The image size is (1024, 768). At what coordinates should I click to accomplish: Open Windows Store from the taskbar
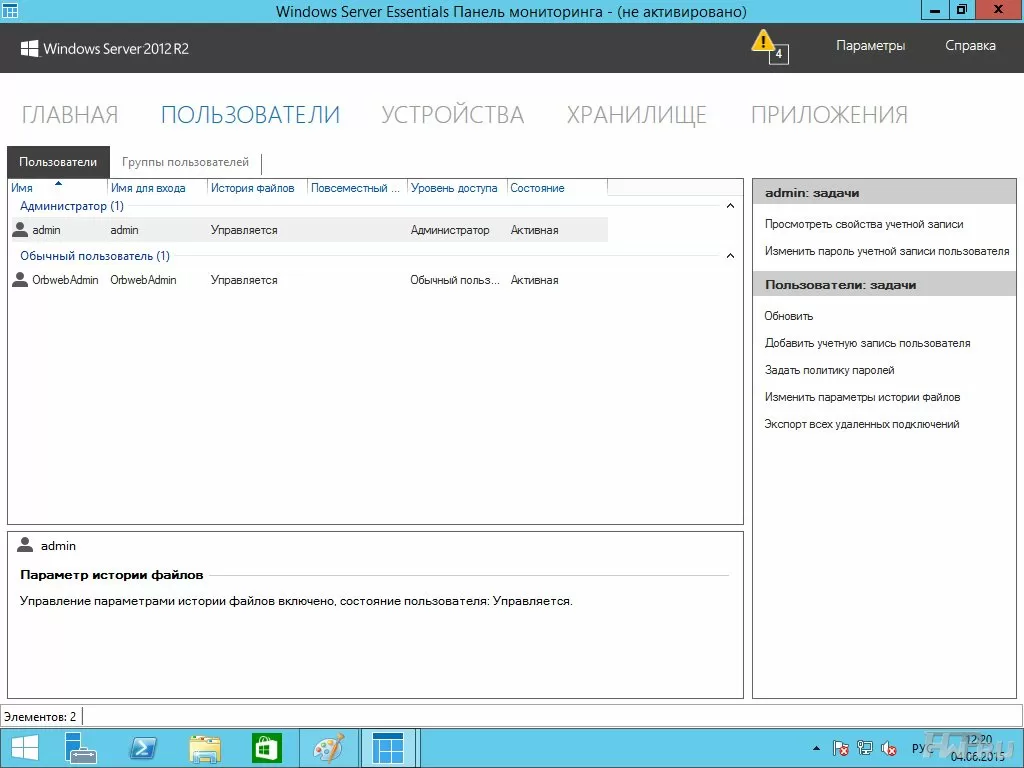[x=267, y=747]
